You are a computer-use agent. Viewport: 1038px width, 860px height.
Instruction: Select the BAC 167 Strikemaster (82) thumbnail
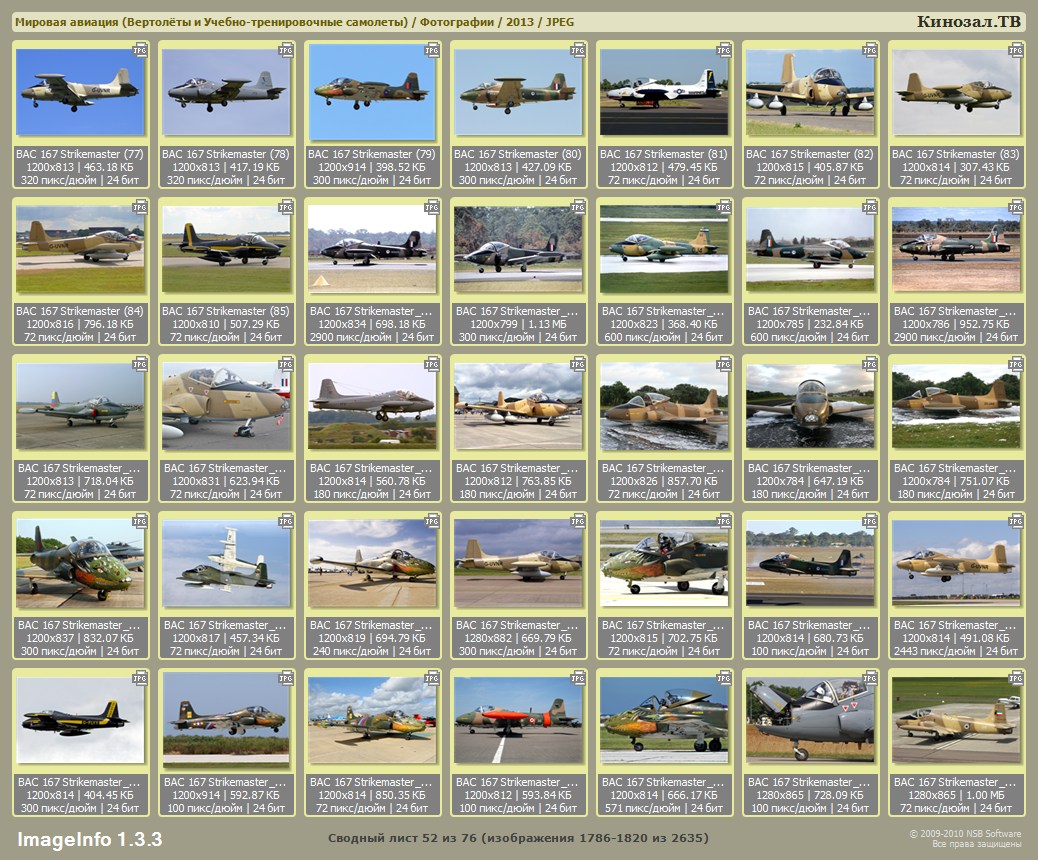810,93
